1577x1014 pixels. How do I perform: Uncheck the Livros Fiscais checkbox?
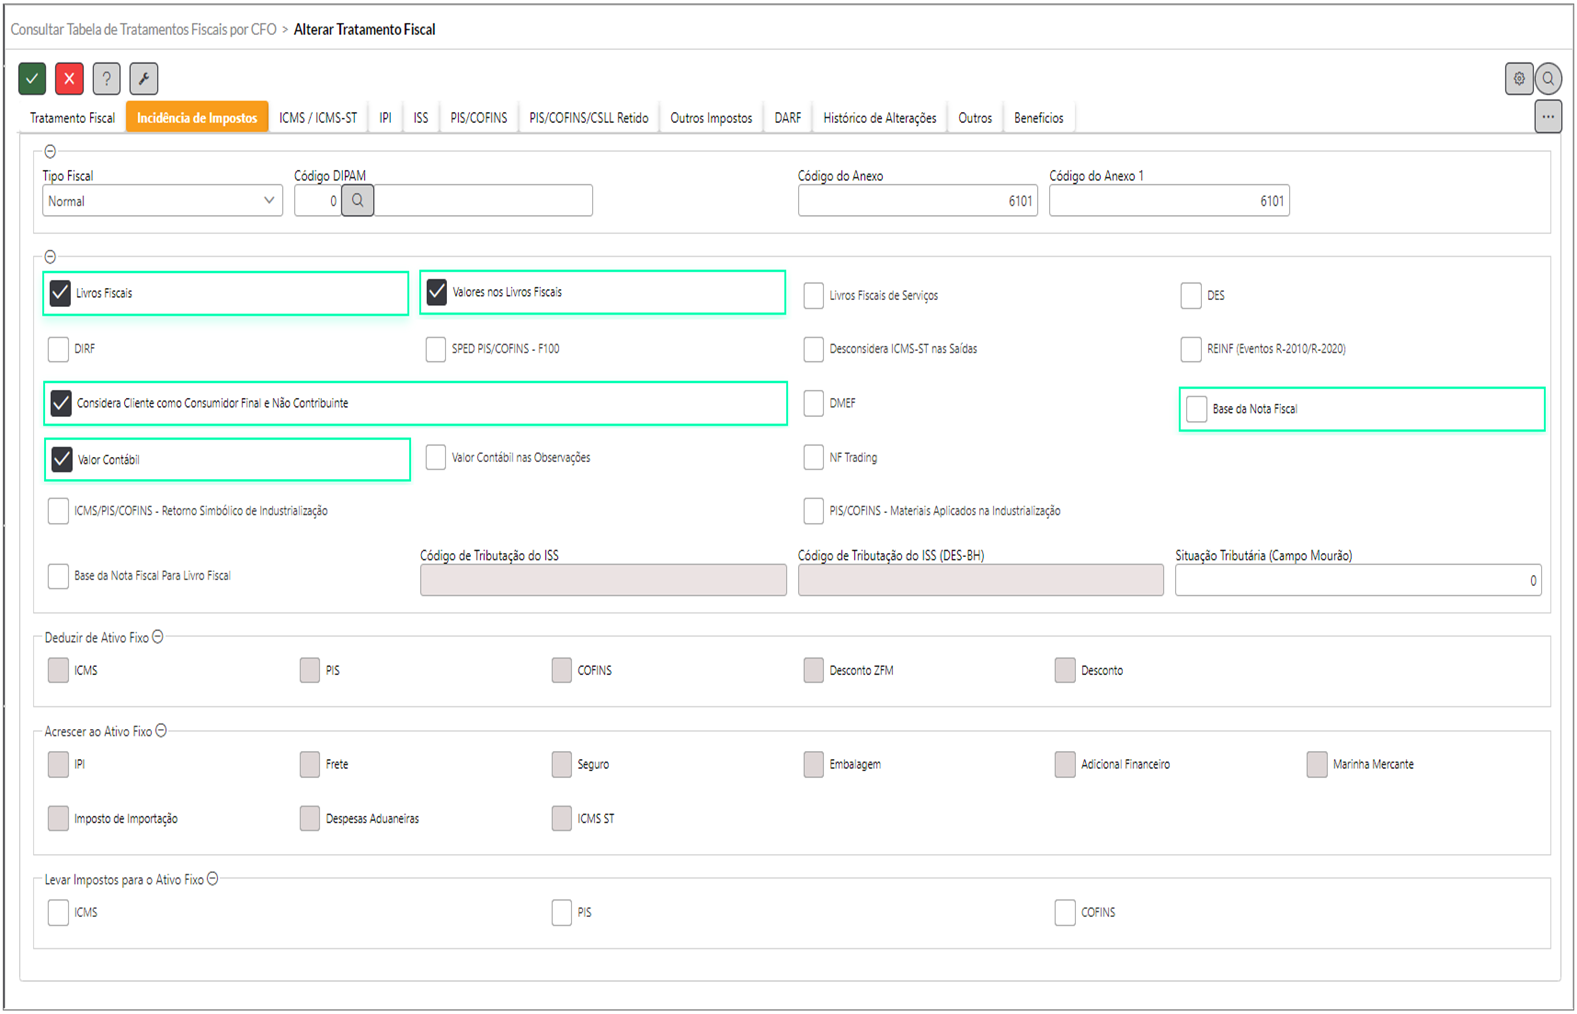pos(60,293)
